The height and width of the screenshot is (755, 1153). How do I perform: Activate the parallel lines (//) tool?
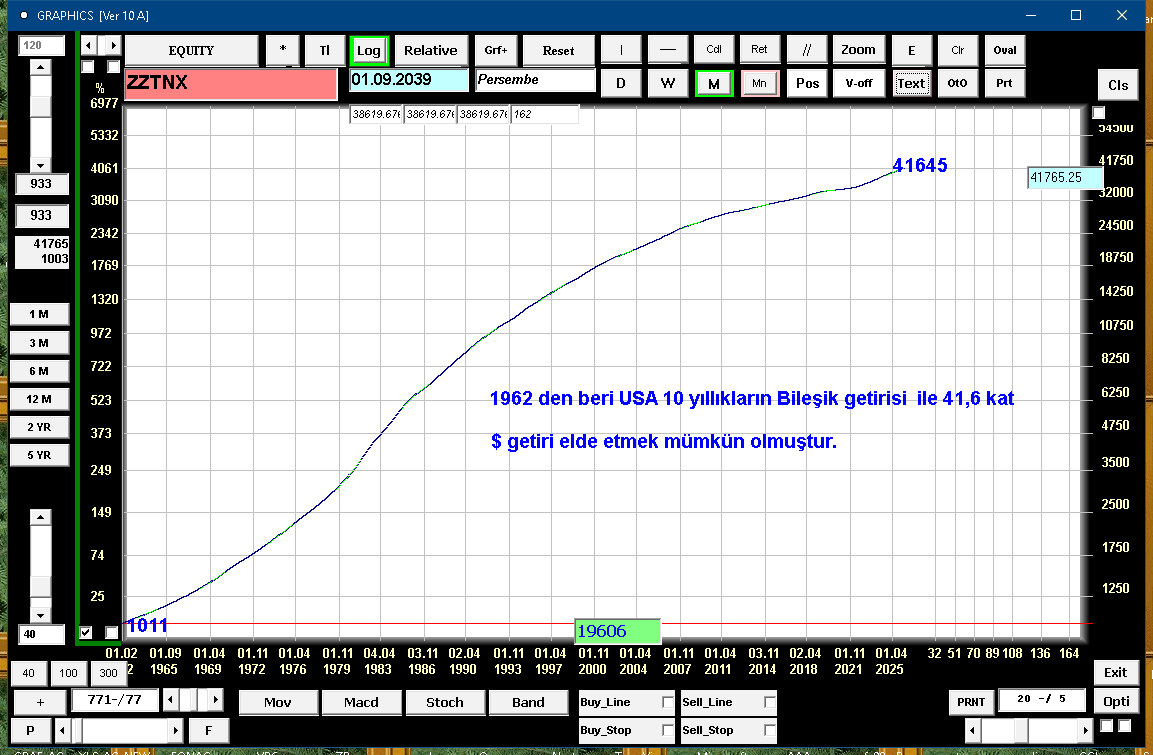click(806, 50)
